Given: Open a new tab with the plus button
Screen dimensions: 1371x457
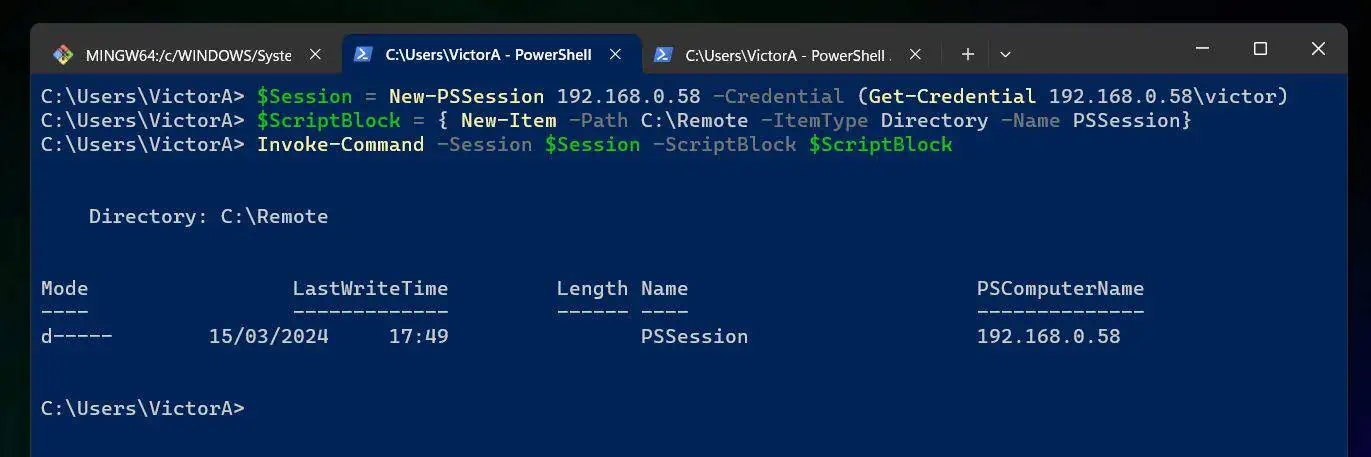Looking at the screenshot, I should 967,54.
